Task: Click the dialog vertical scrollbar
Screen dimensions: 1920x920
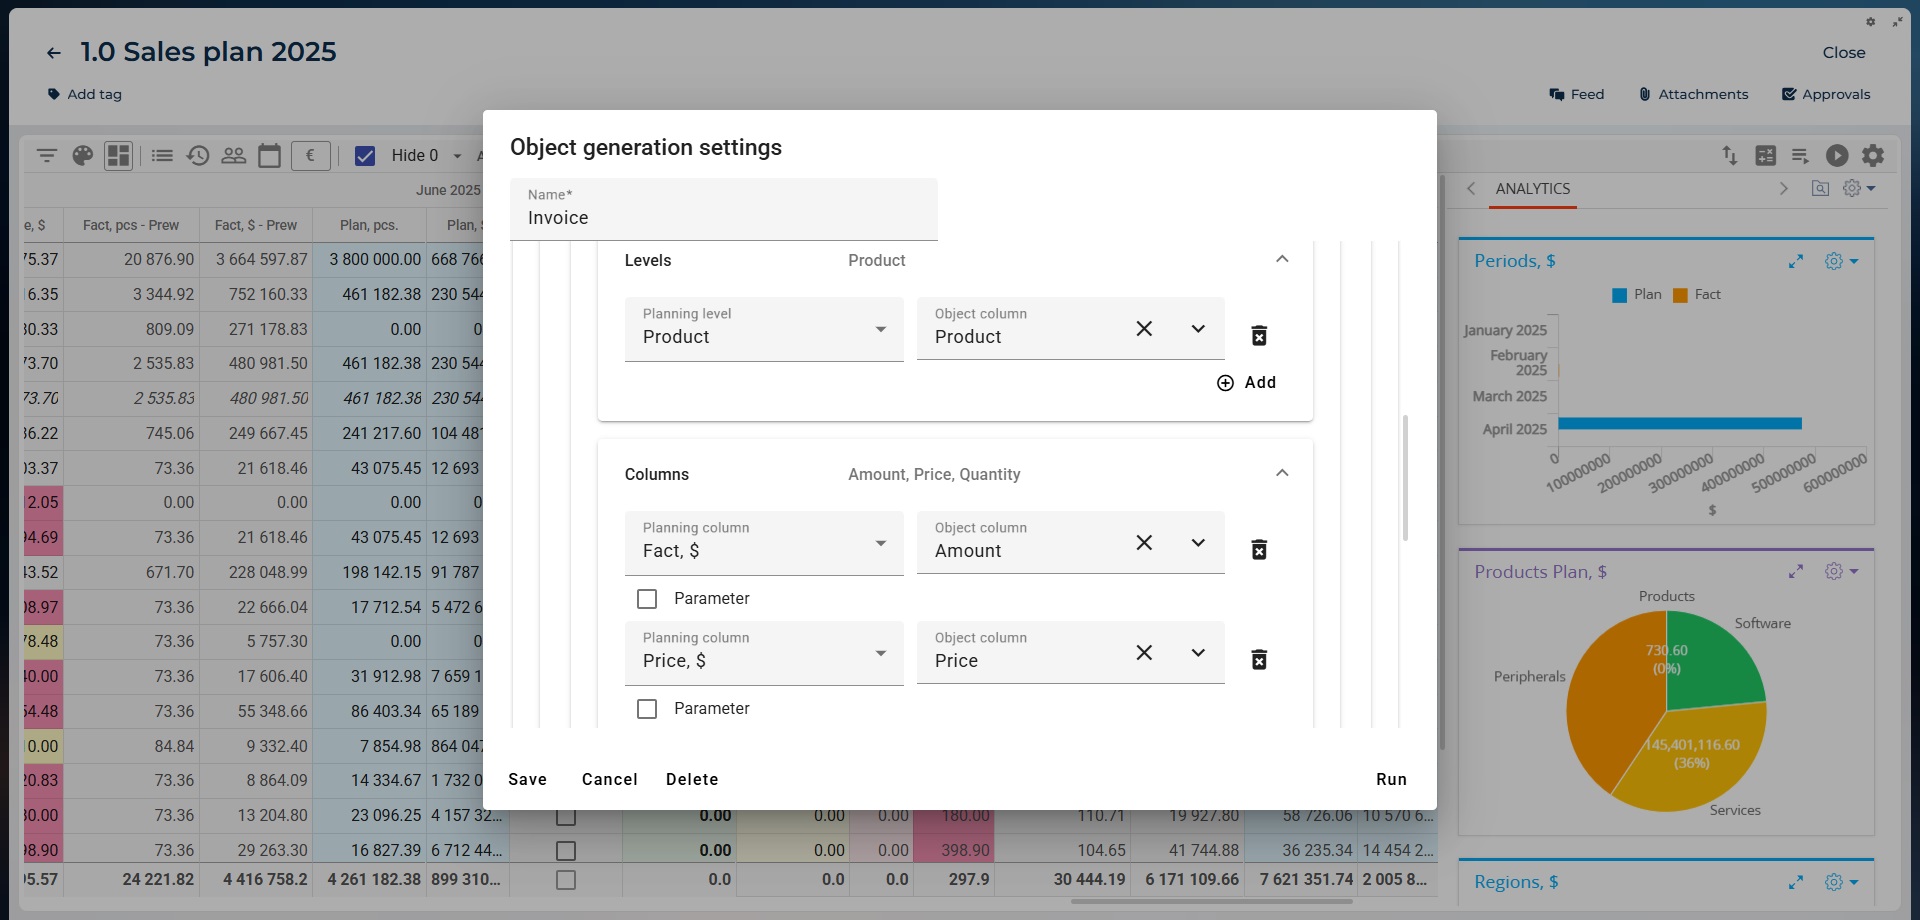Action: (1405, 478)
